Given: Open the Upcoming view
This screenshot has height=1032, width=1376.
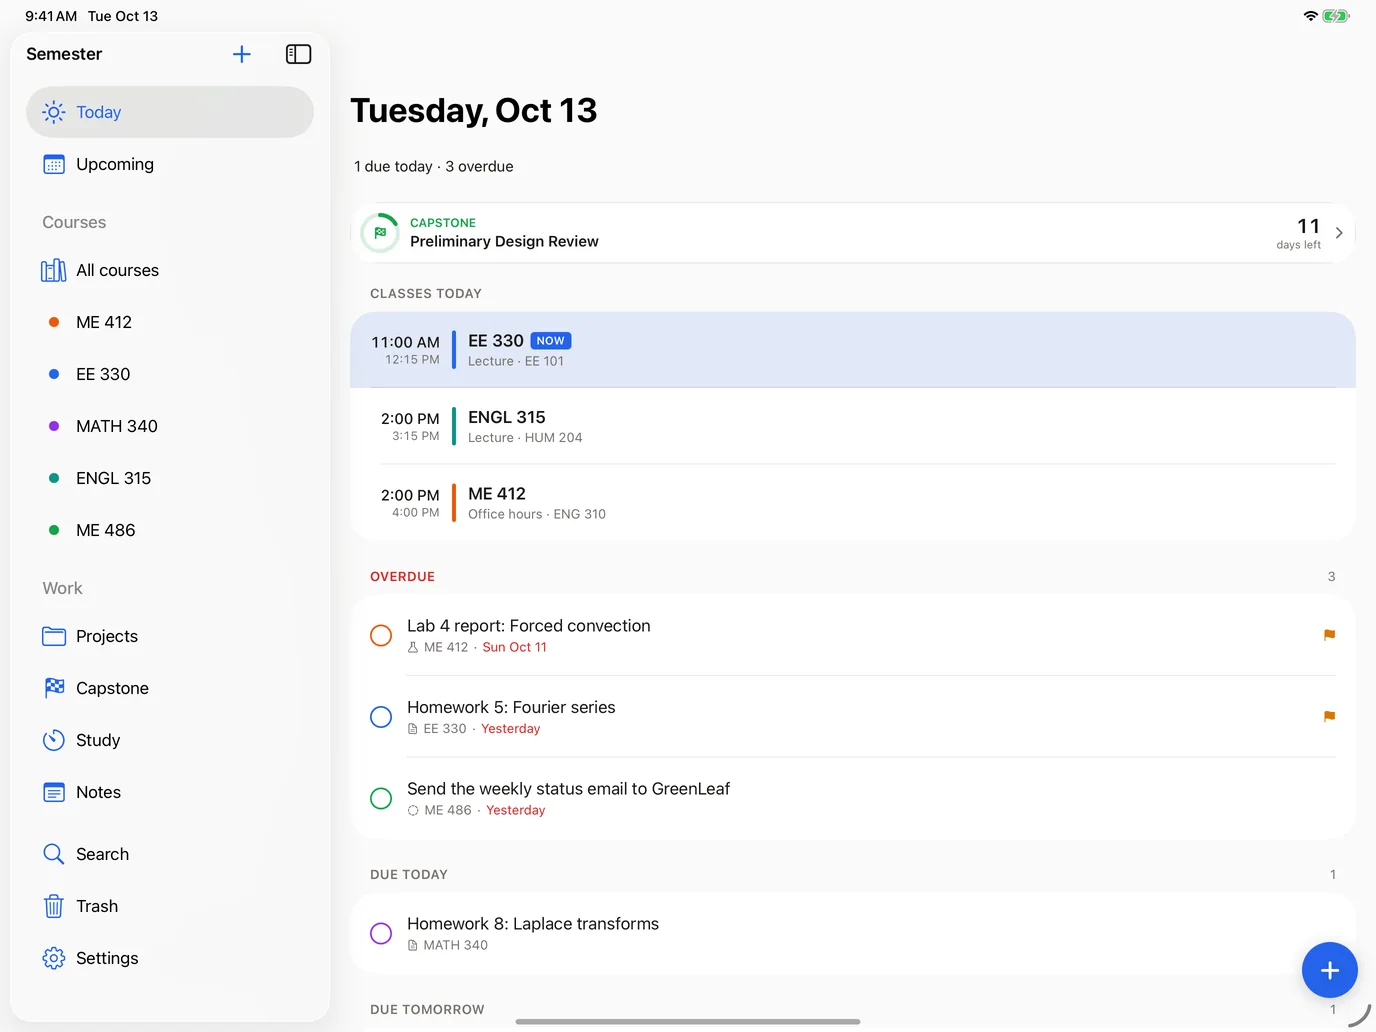Looking at the screenshot, I should 170,164.
